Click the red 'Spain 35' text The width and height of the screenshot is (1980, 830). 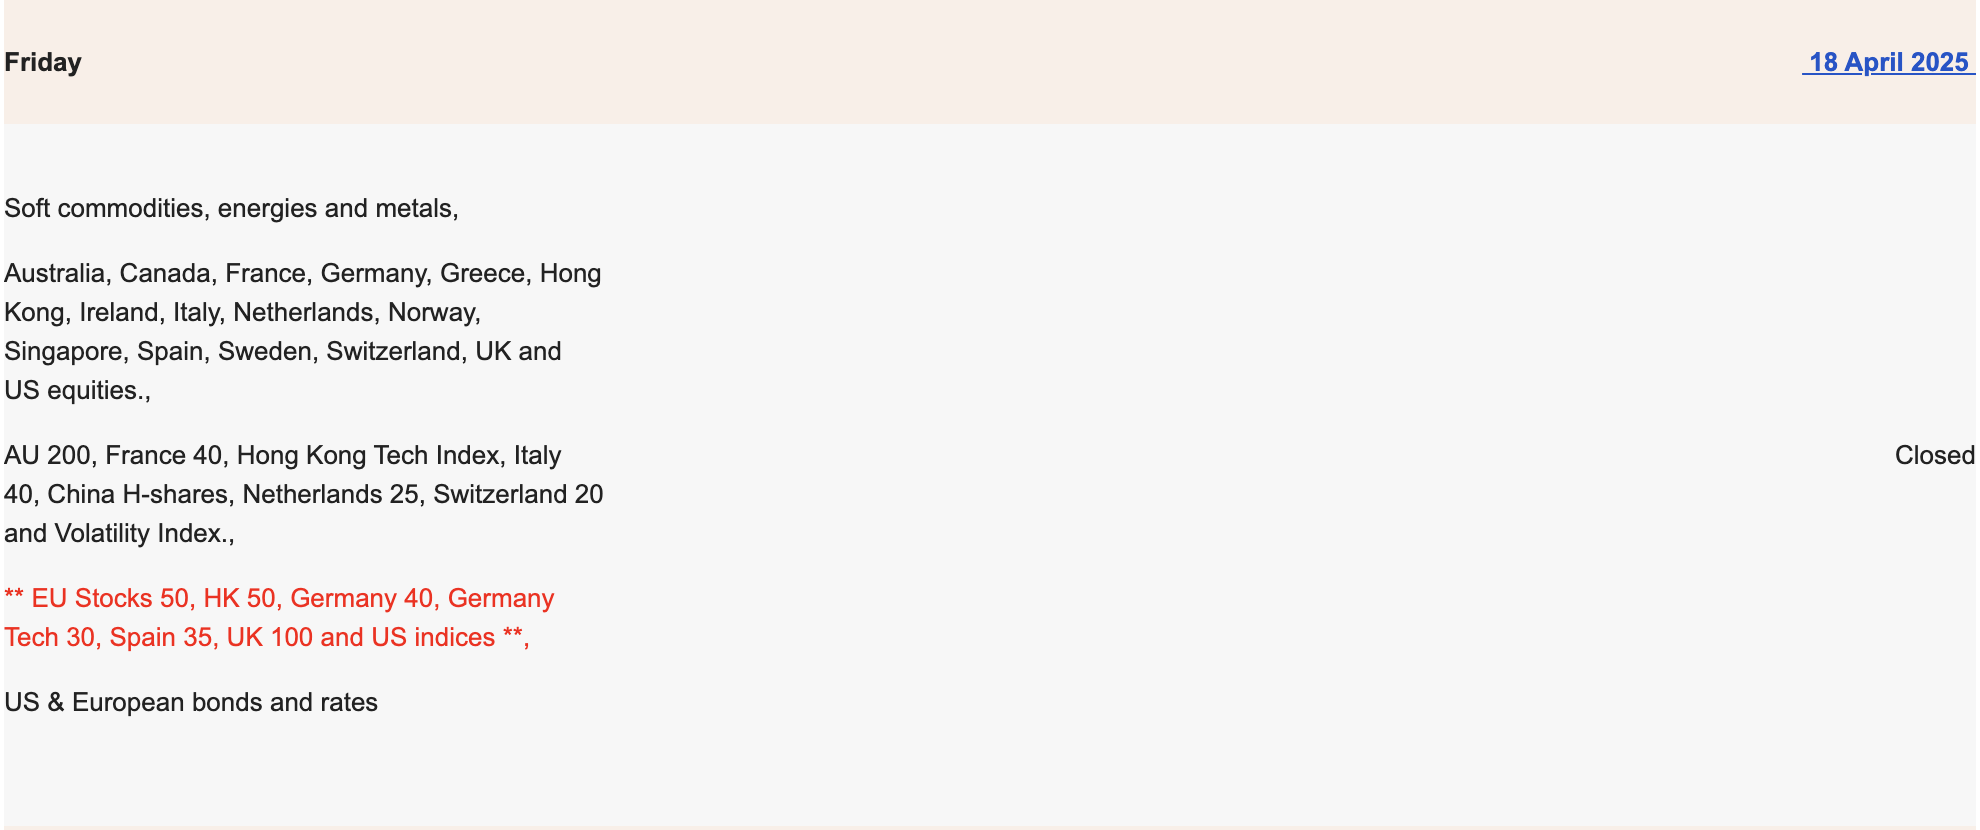coord(160,637)
